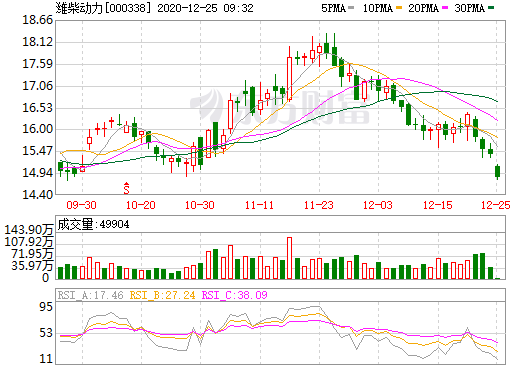The image size is (520, 365).
Task: Click the timestamp 2020-12-25 09:32
Action: click(205, 8)
